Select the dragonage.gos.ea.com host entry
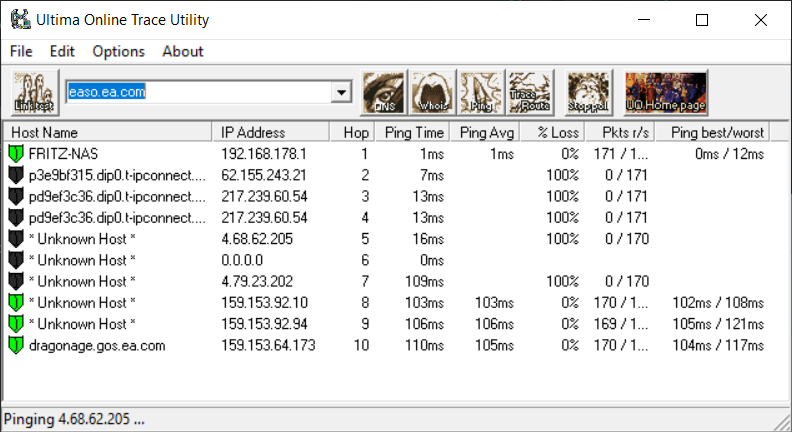Viewport: 792px width, 432px height. pos(97,346)
